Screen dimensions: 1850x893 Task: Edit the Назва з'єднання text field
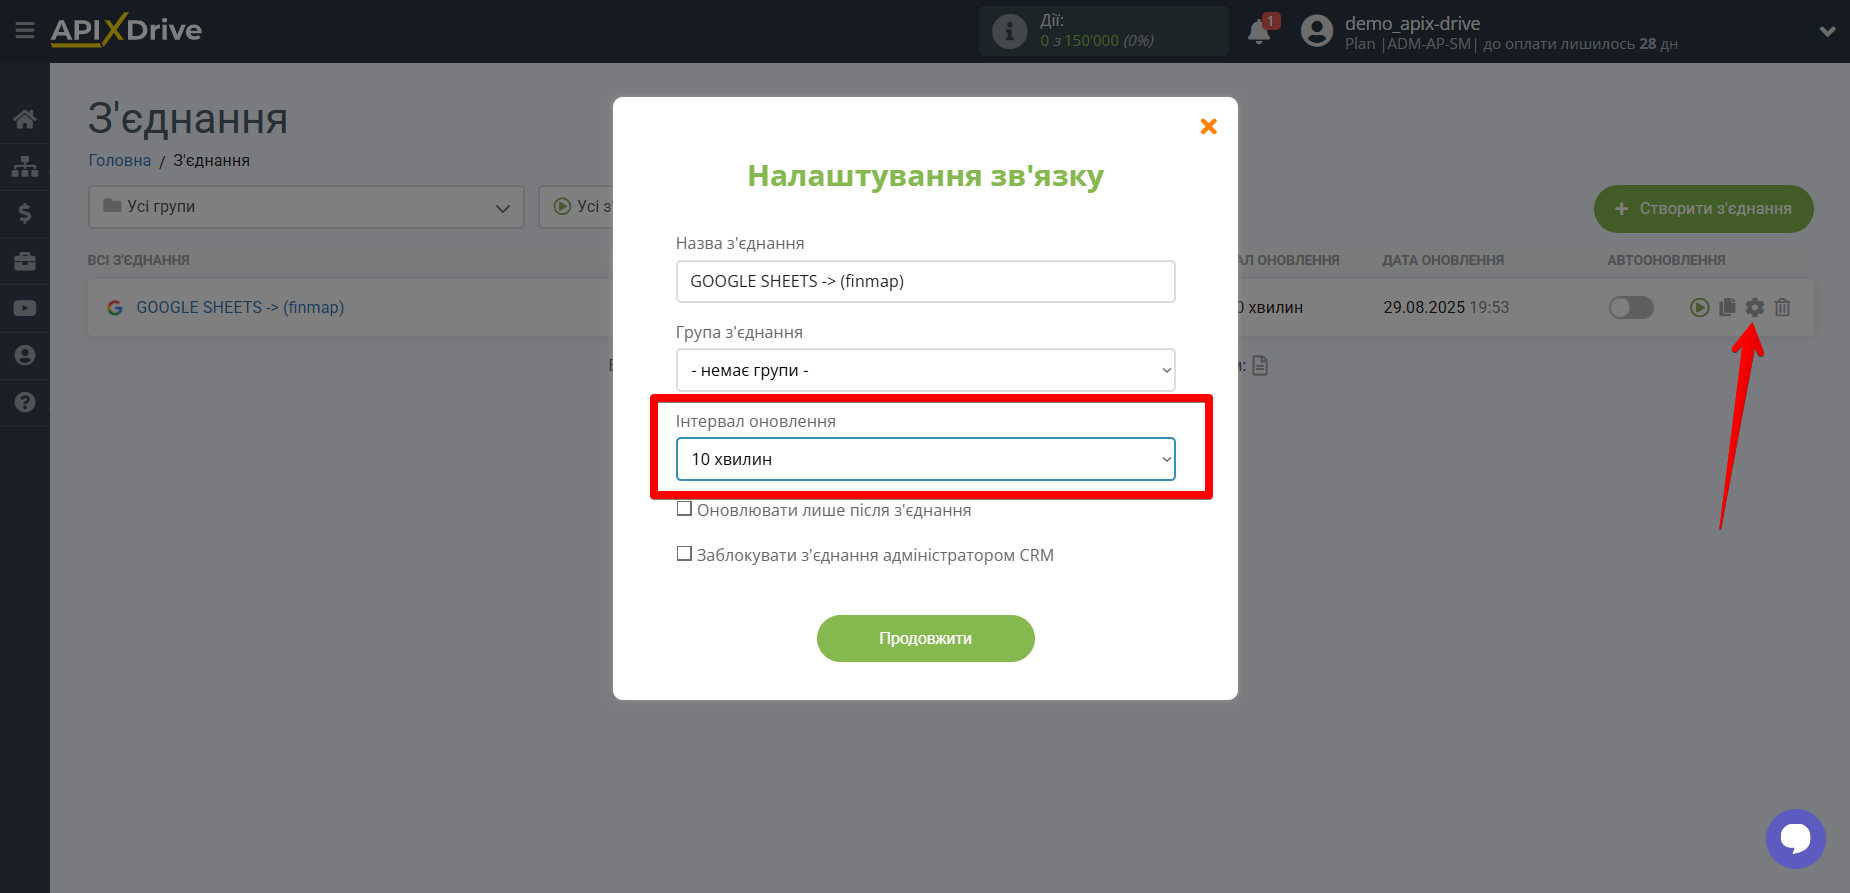[x=925, y=281]
